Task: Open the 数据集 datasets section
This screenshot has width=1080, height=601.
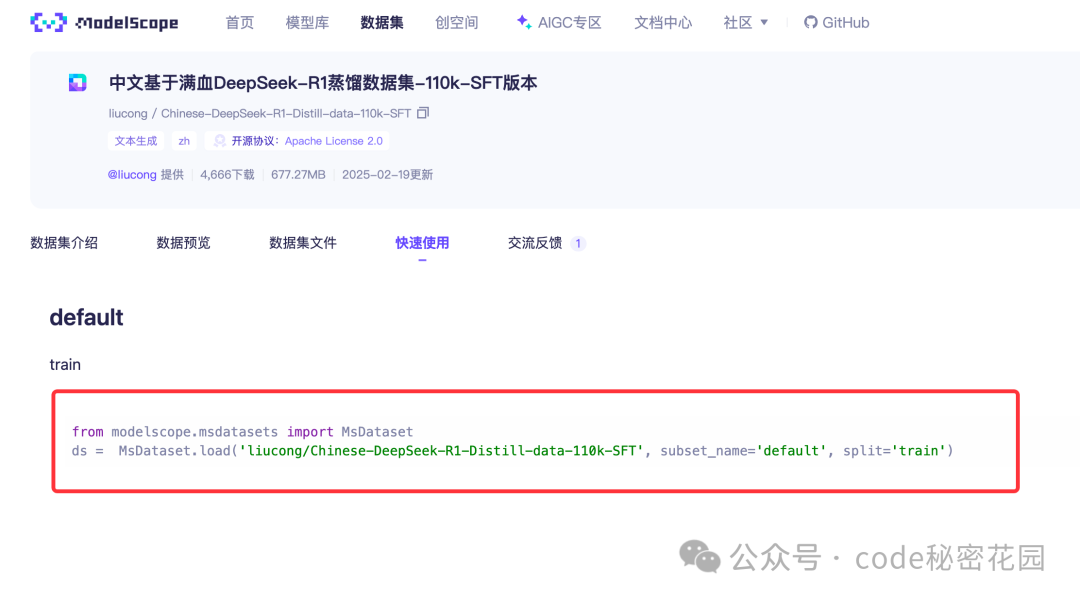Action: [x=382, y=23]
